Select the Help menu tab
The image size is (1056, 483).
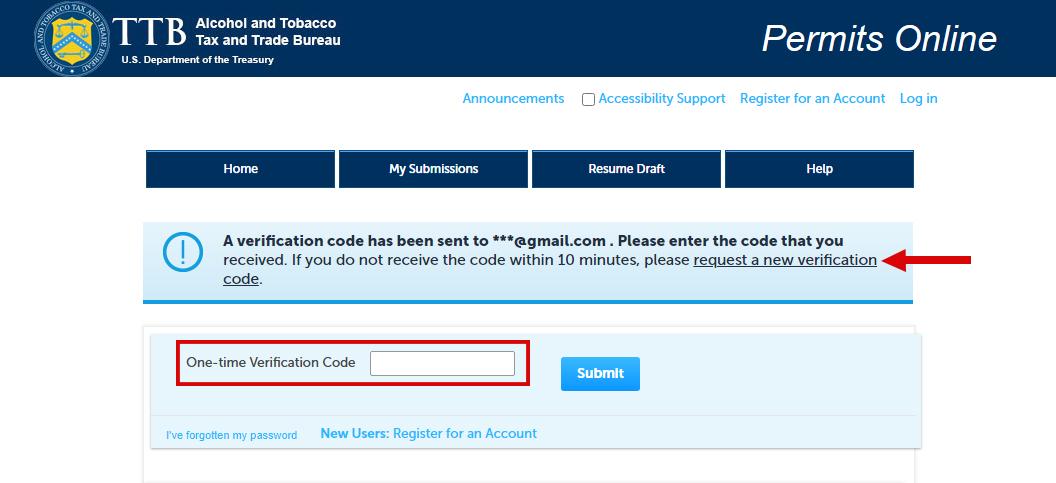pyautogui.click(x=819, y=169)
